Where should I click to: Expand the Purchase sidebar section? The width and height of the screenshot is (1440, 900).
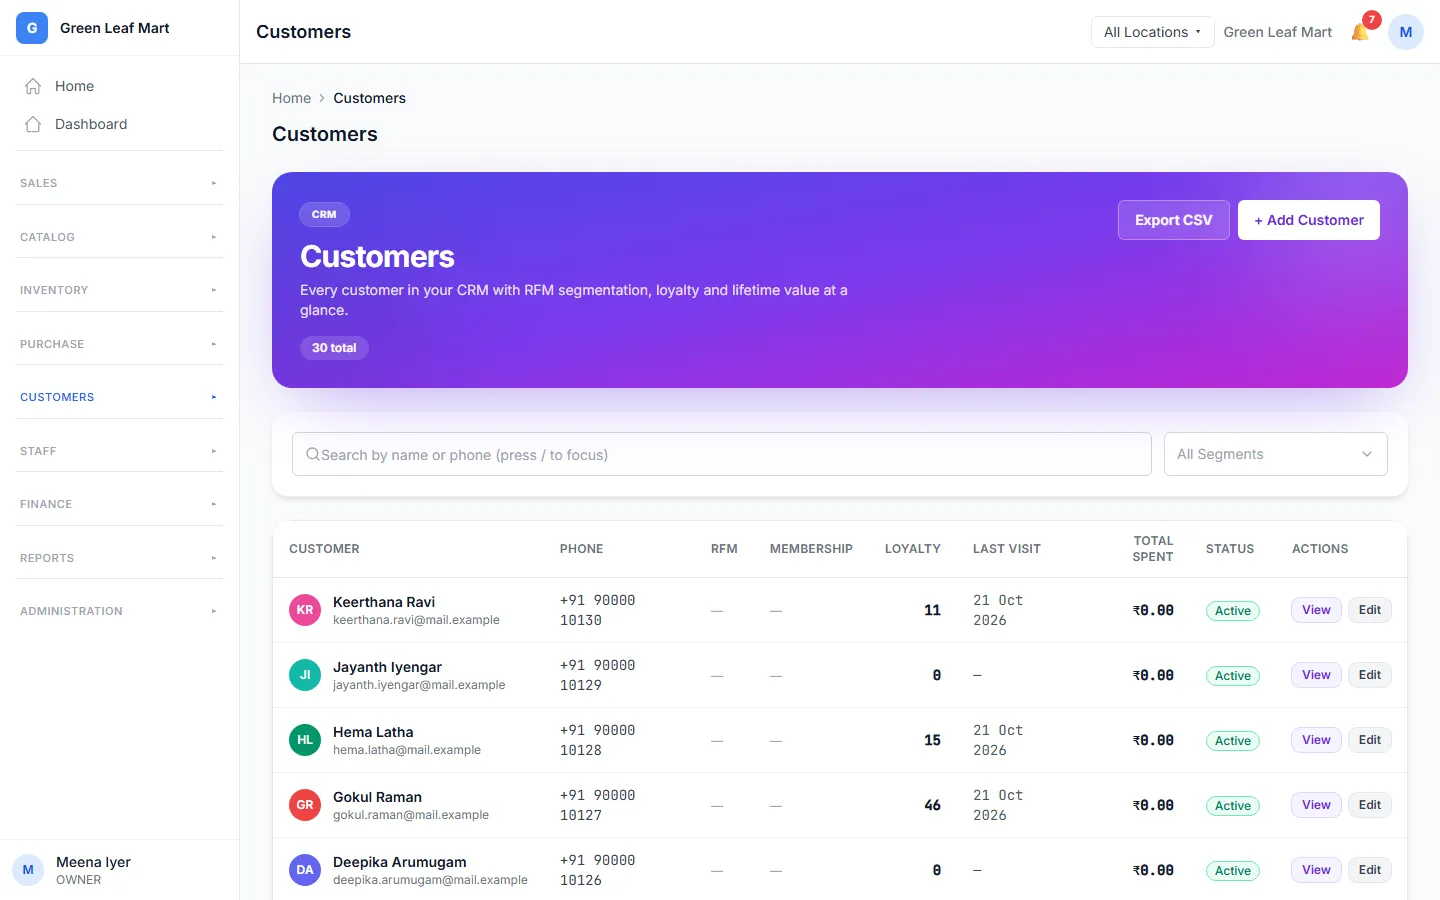pyautogui.click(x=119, y=344)
